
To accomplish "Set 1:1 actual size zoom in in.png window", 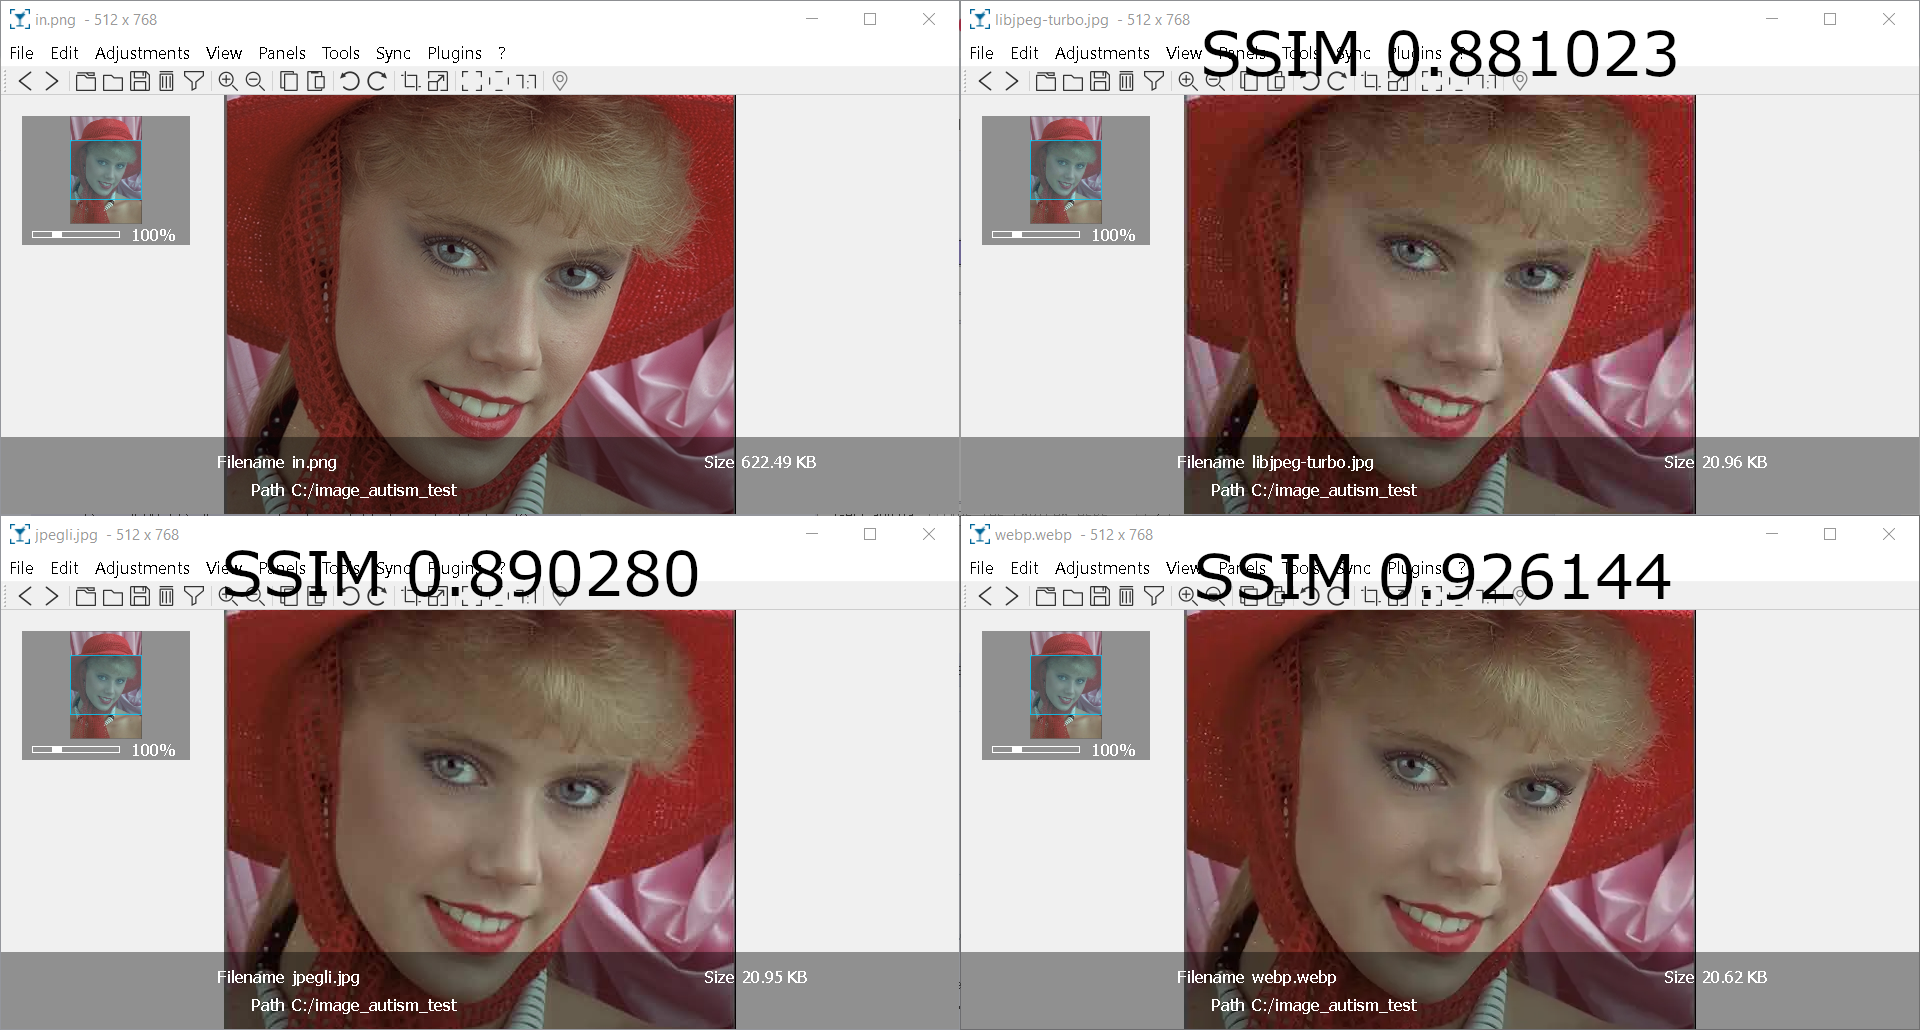I will (x=526, y=81).
